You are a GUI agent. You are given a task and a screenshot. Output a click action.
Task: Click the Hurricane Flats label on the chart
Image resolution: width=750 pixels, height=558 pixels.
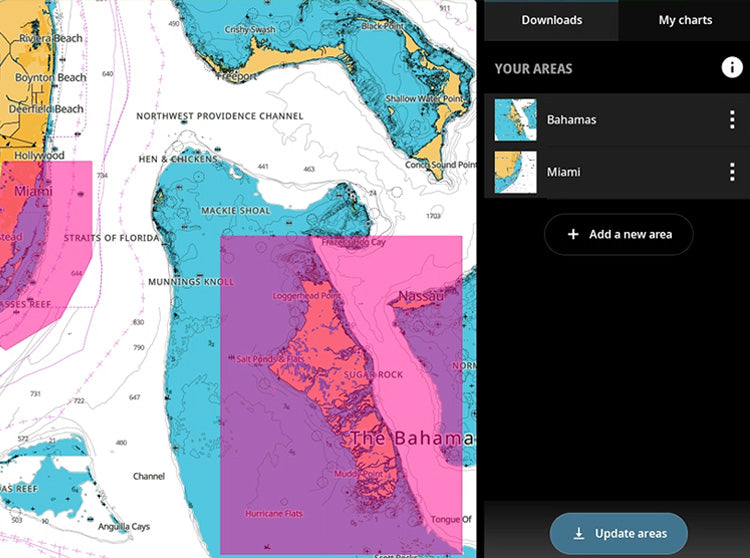click(x=274, y=514)
